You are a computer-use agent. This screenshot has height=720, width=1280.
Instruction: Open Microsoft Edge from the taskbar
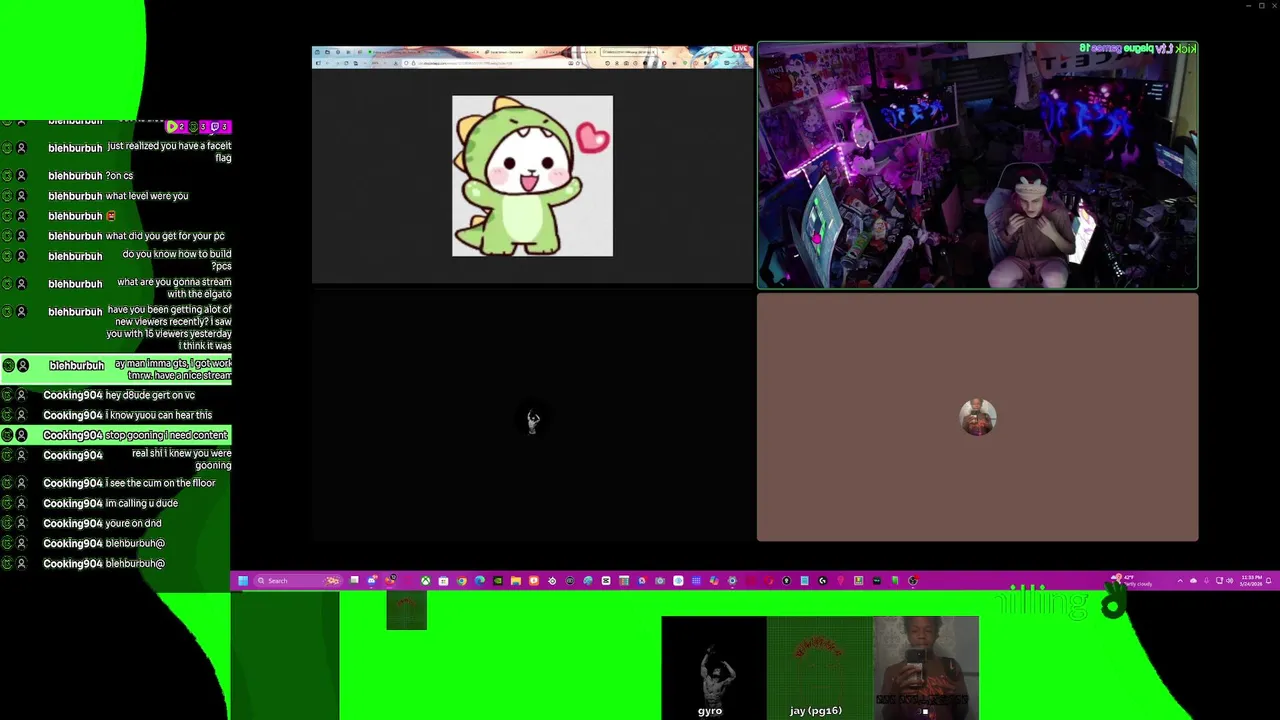pos(480,580)
